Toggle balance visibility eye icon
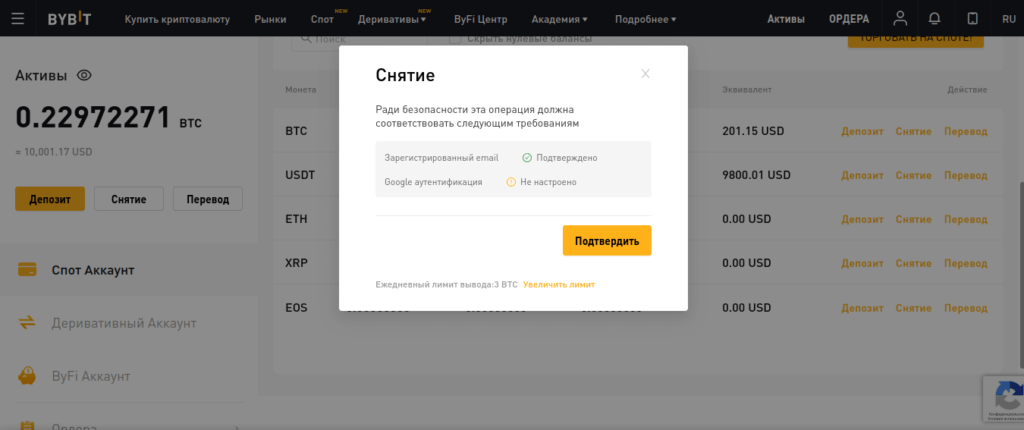Screen dimensions: 1024x430 click(x=84, y=76)
